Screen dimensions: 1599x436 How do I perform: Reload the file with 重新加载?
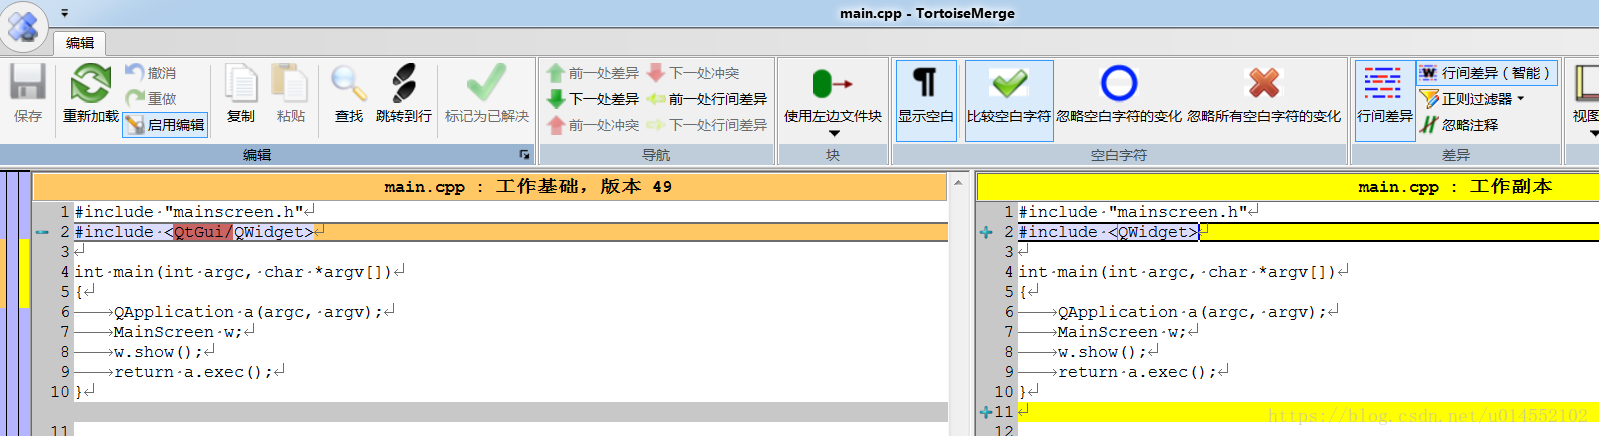click(90, 94)
